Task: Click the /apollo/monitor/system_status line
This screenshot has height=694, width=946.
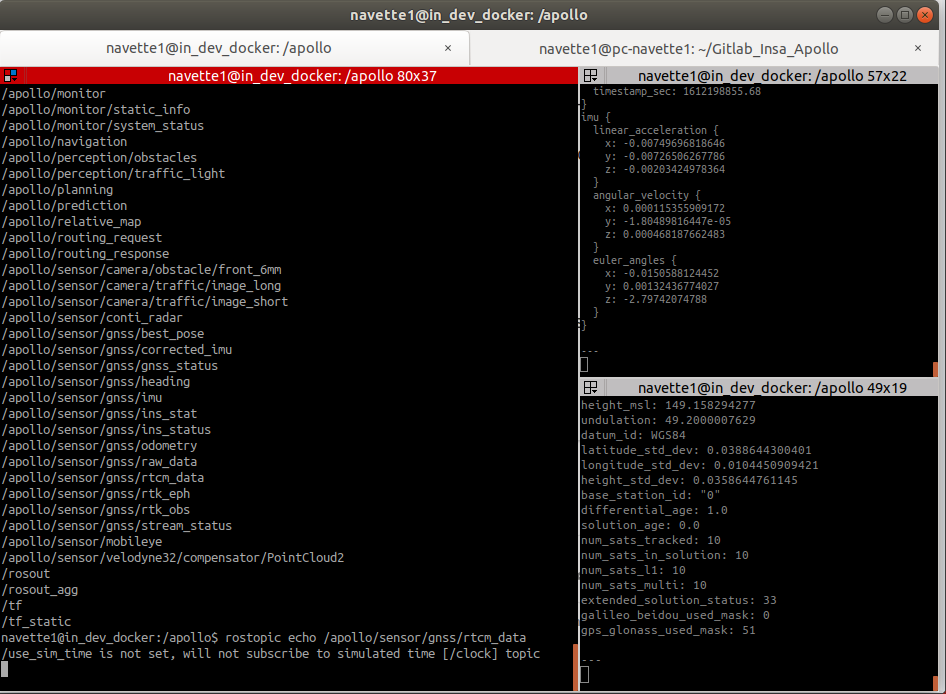Action: click(x=103, y=126)
